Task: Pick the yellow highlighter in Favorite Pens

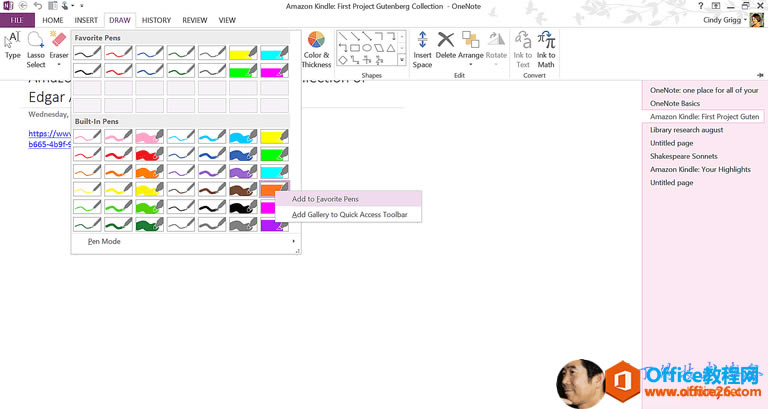Action: pyautogui.click(x=243, y=53)
